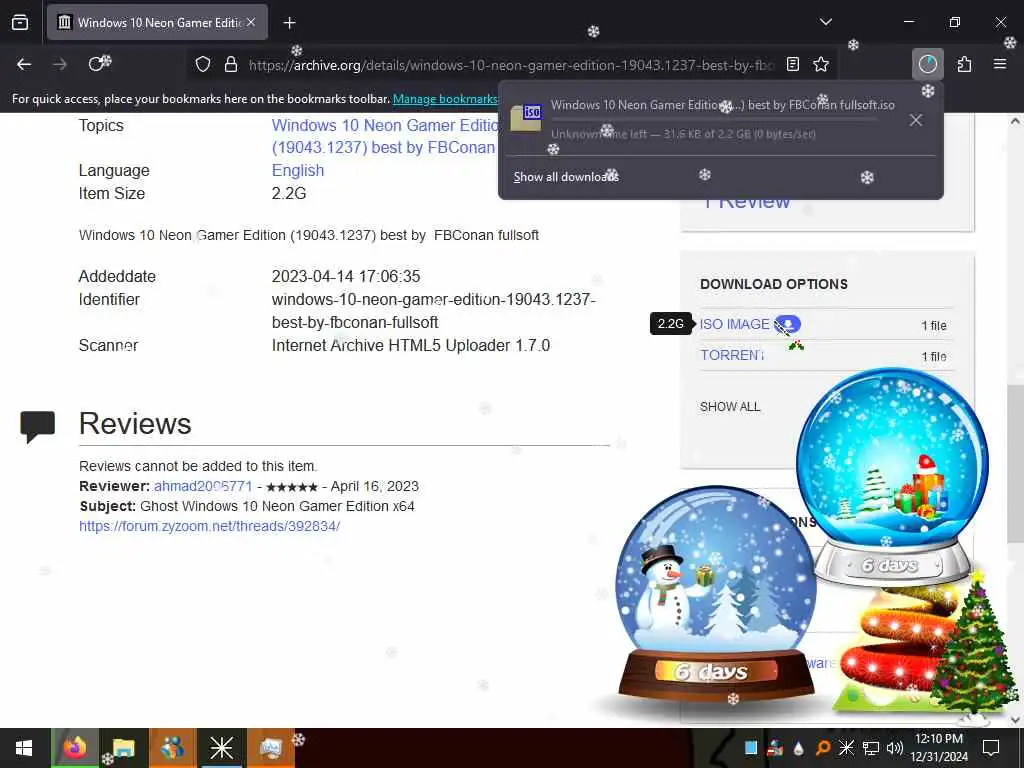Click the Reviews speech bubble icon
1024x768 pixels.
[37, 426]
